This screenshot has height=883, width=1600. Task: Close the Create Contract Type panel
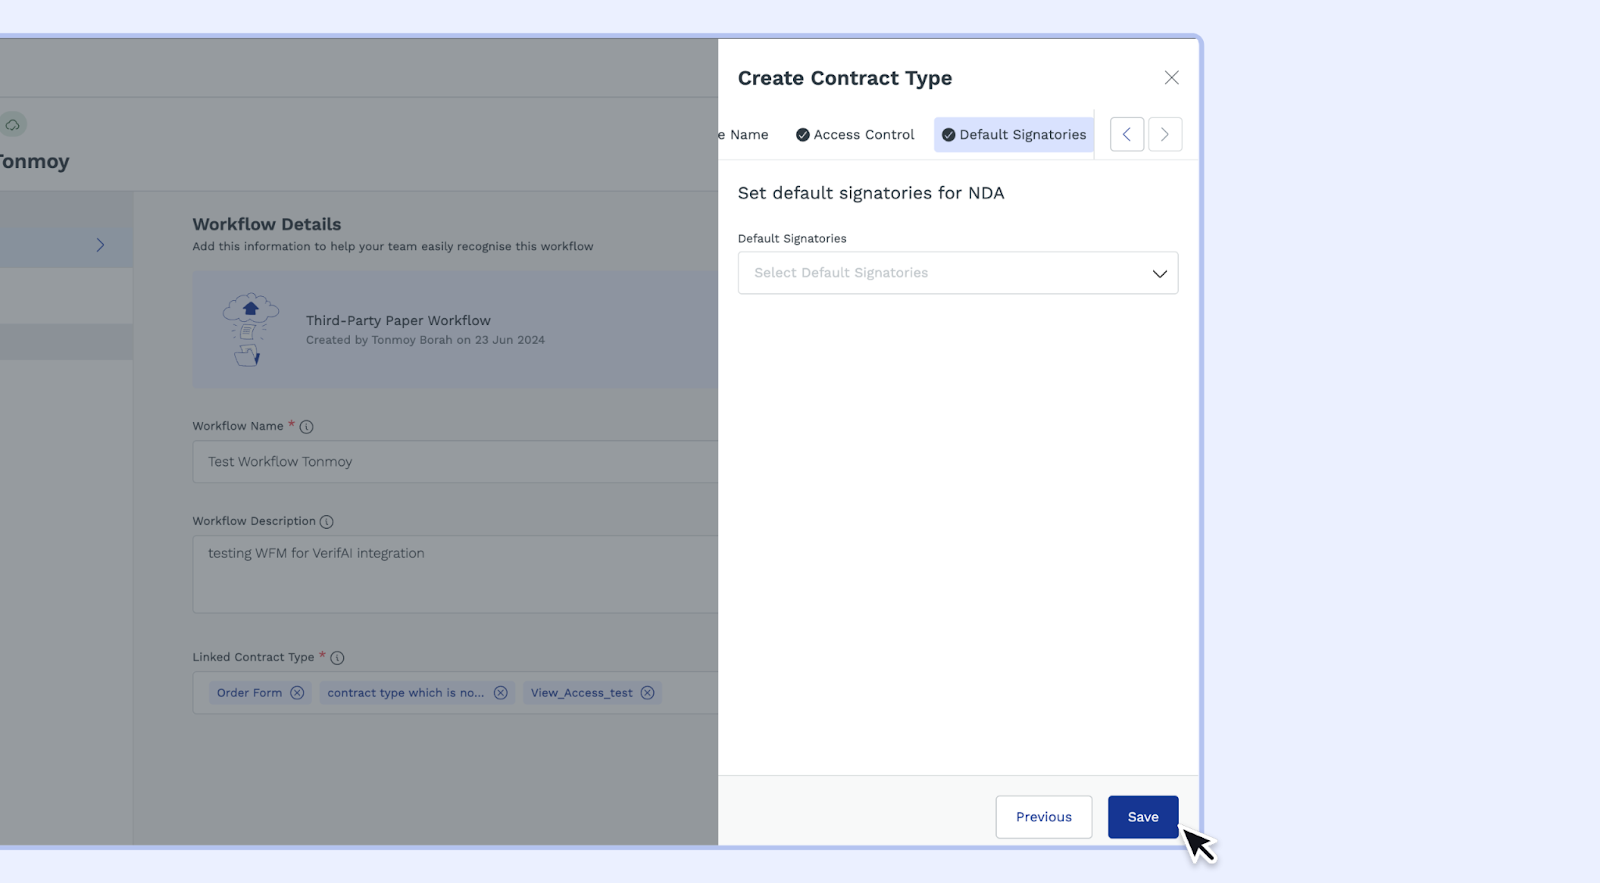[x=1171, y=78]
